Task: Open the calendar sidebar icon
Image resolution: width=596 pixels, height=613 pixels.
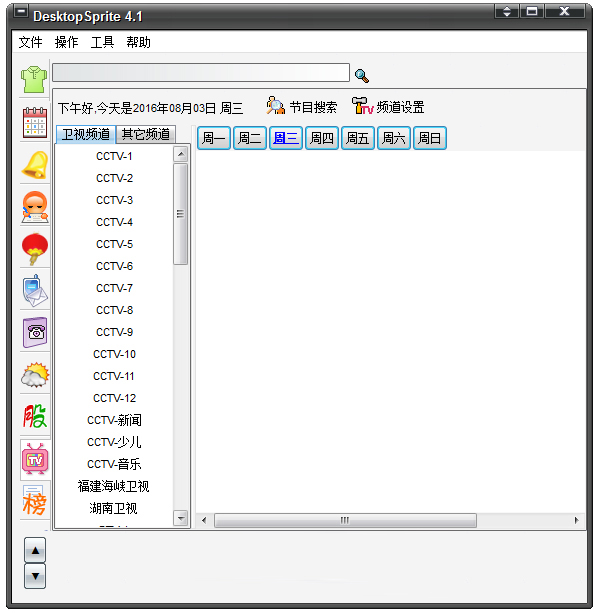Action: [x=35, y=122]
